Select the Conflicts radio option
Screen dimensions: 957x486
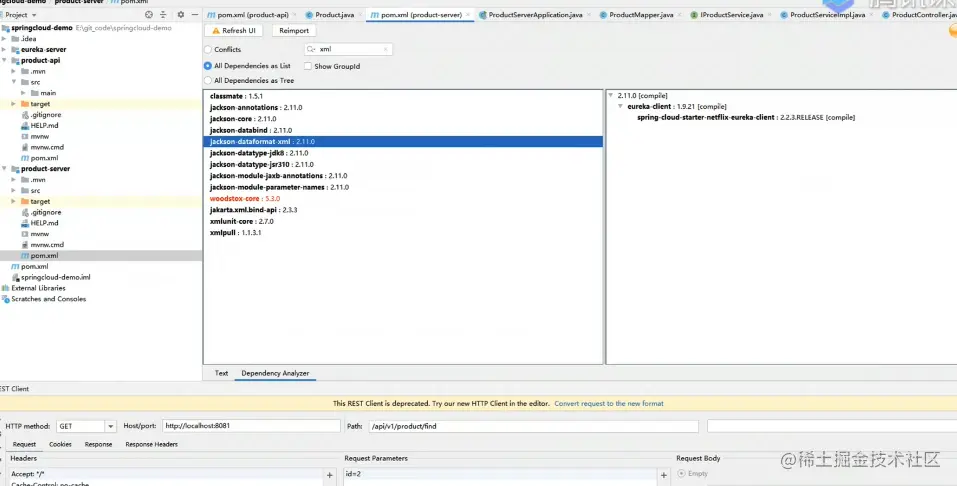point(208,49)
